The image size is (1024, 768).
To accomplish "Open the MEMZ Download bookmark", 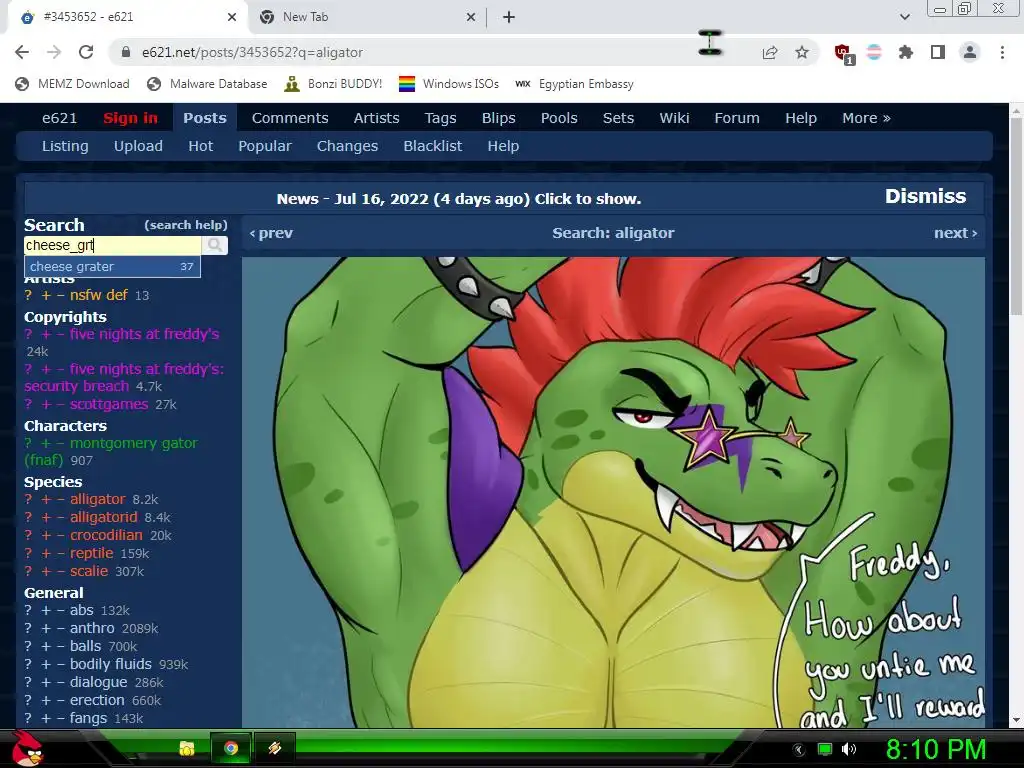I will tap(72, 84).
